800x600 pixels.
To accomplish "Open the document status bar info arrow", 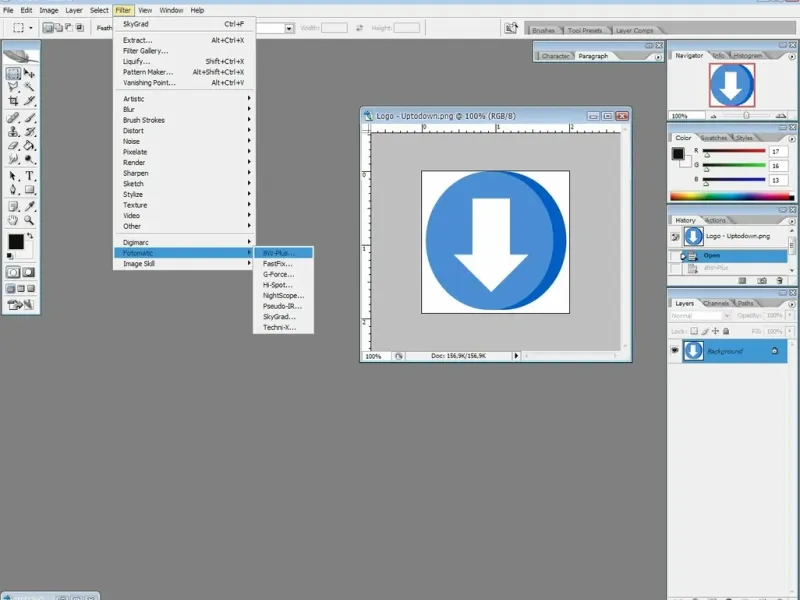I will (516, 356).
